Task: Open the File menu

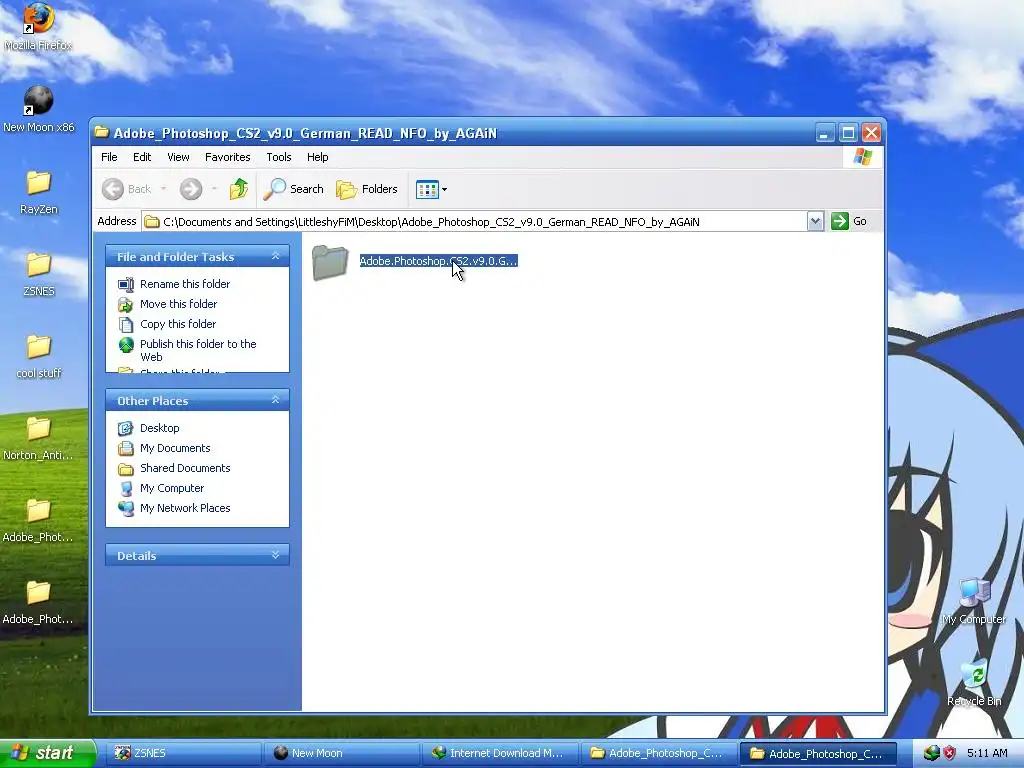Action: point(109,157)
